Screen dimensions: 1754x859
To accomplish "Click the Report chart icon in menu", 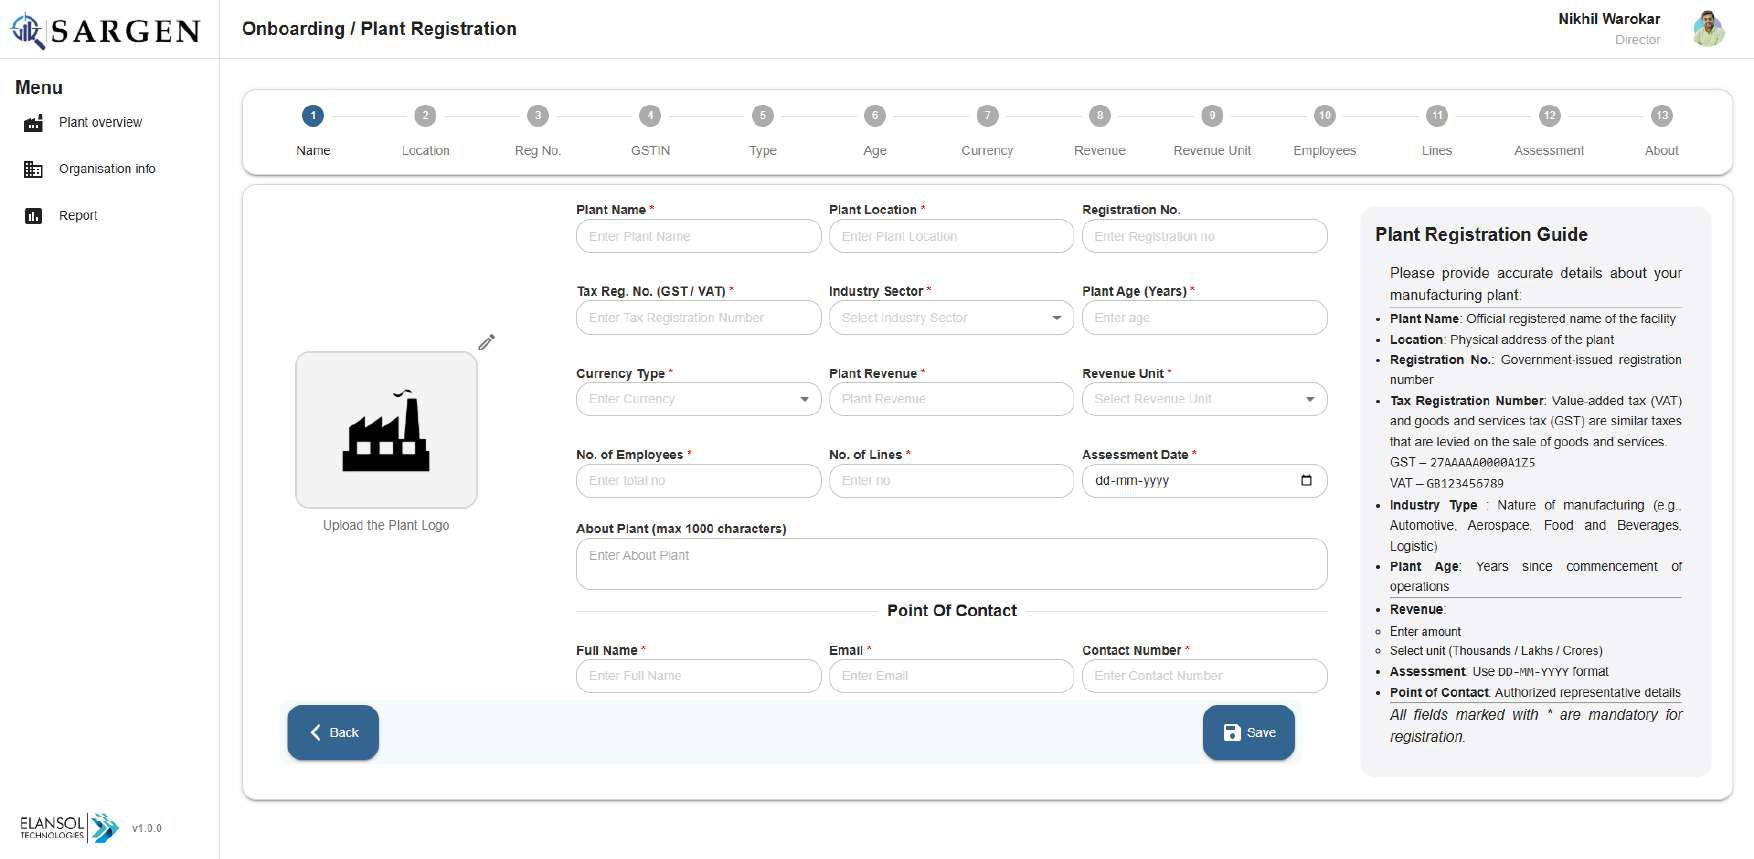I will (x=33, y=216).
